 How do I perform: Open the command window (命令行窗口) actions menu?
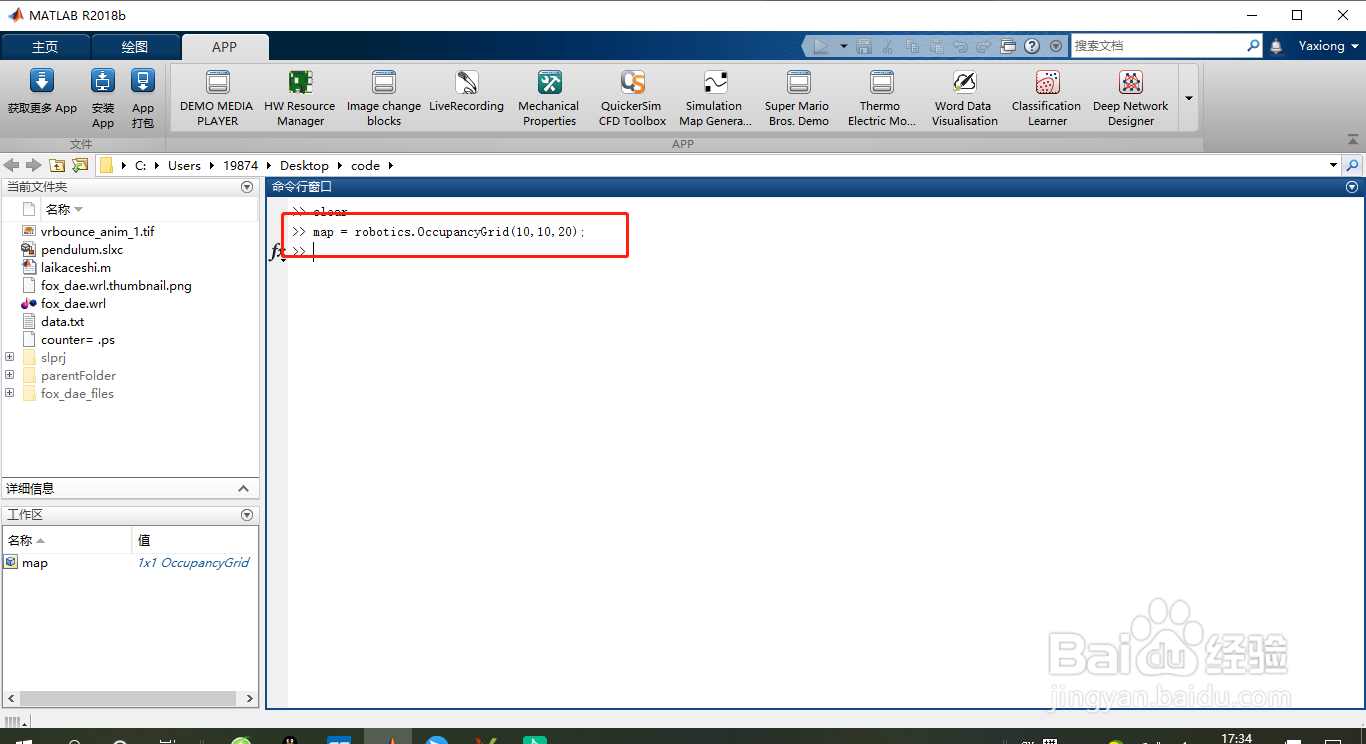[1352, 187]
